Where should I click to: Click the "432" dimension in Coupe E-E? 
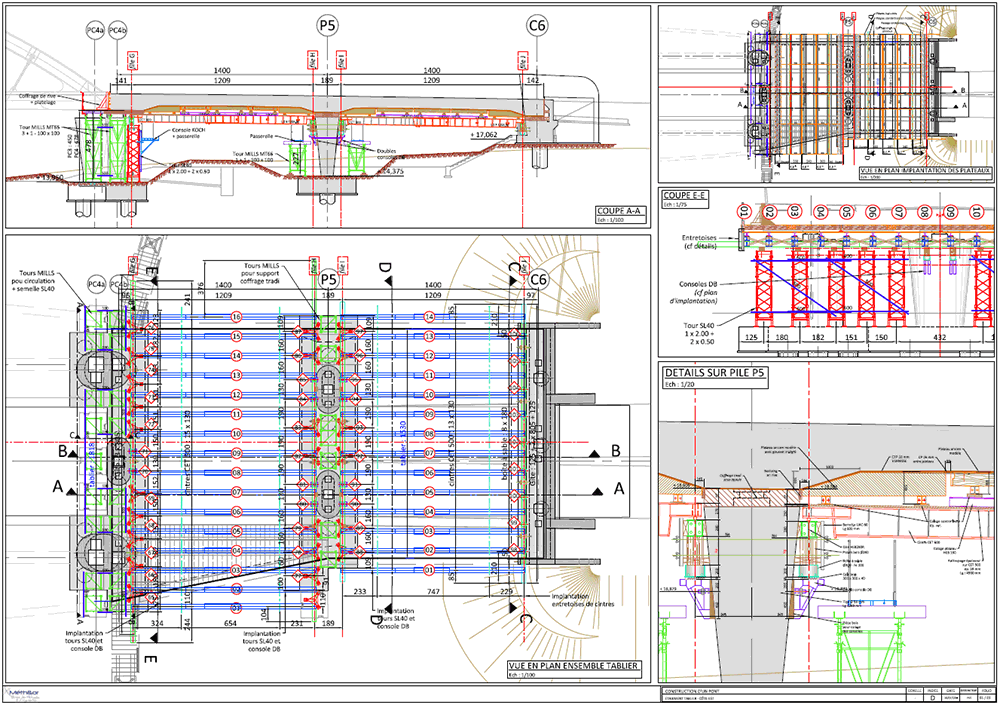tap(938, 338)
